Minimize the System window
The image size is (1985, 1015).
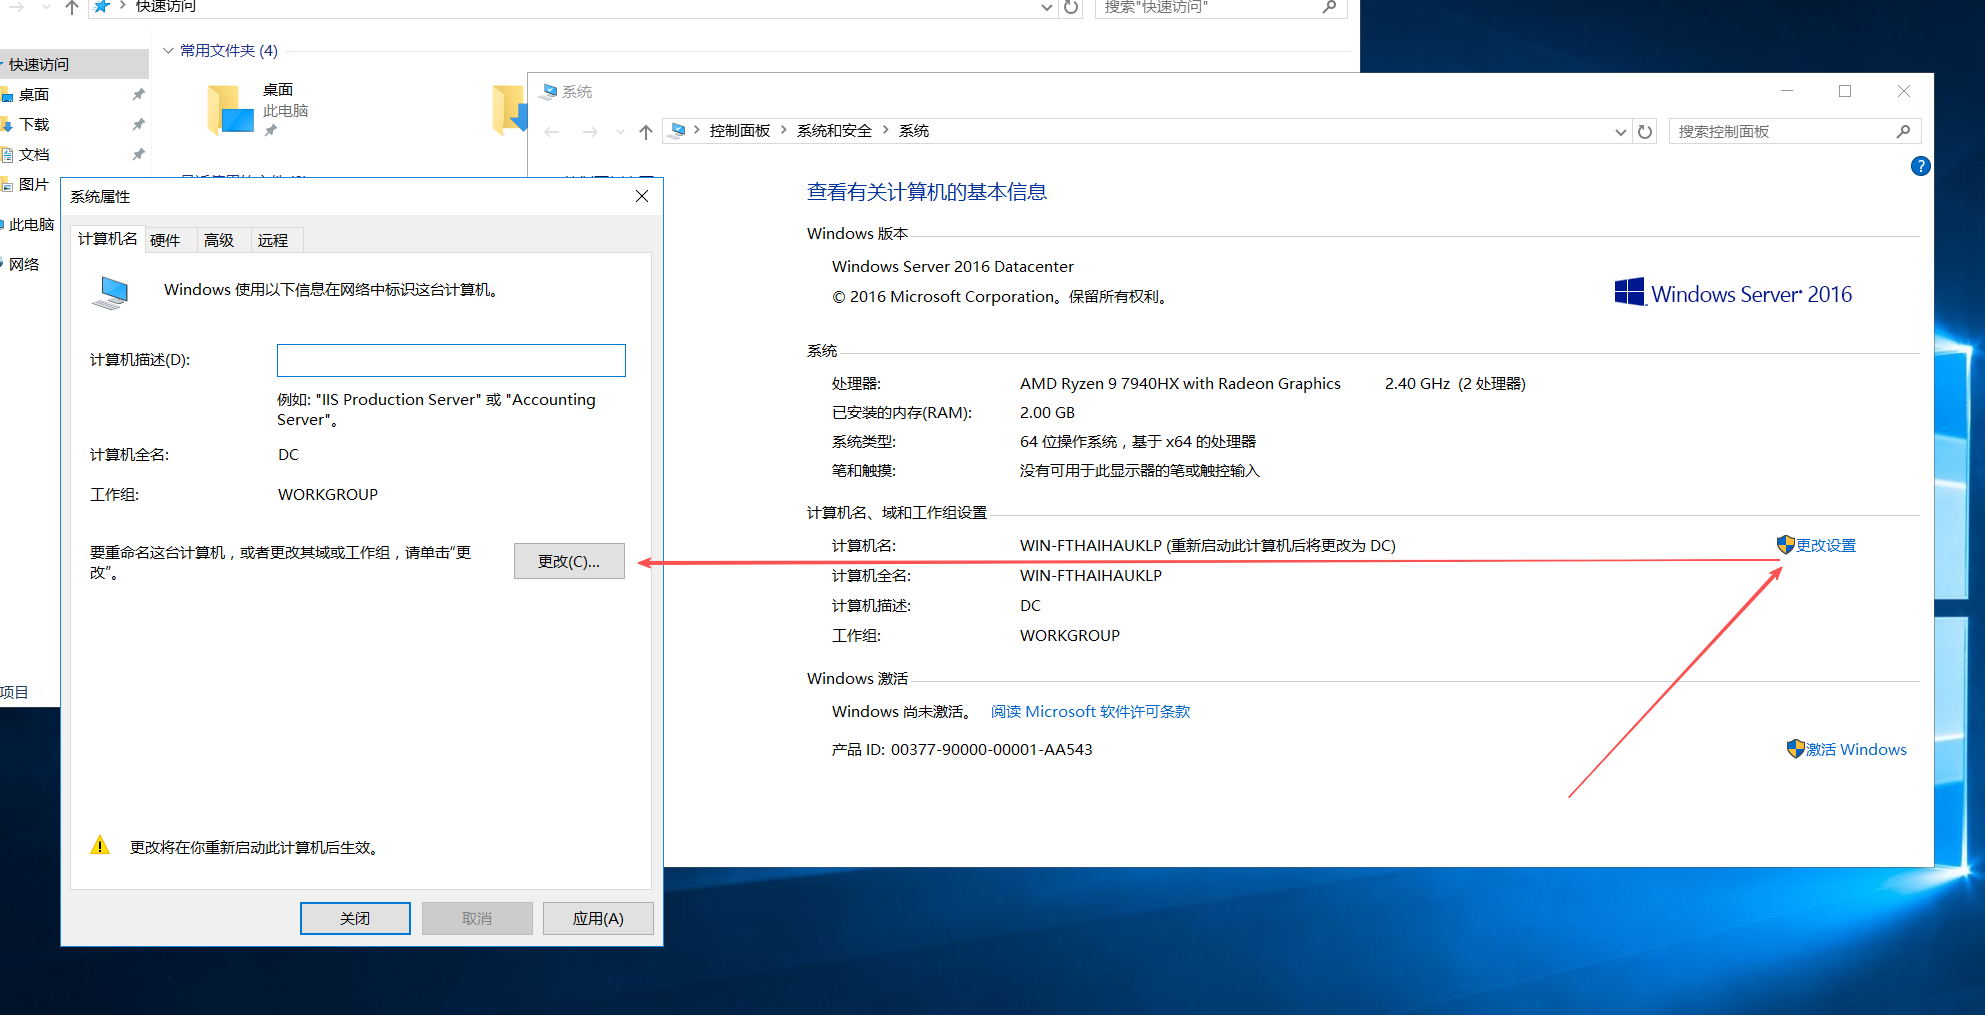click(1787, 91)
